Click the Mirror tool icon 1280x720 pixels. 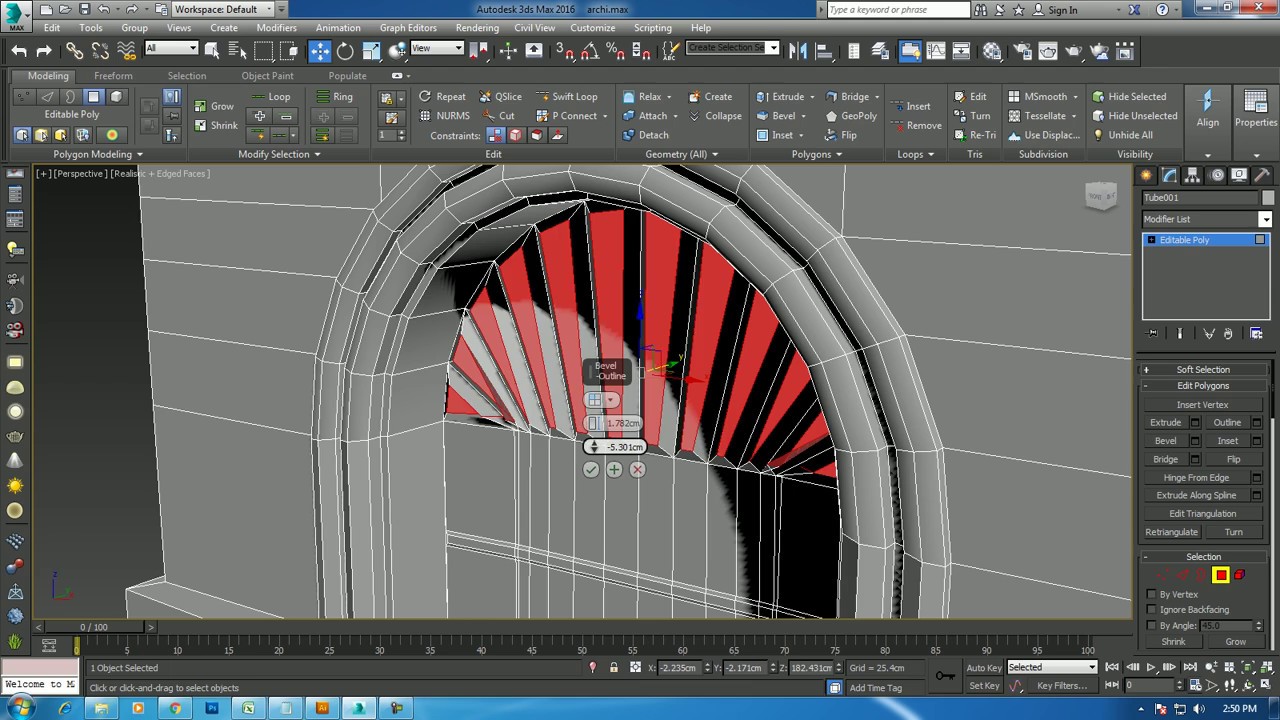pos(799,51)
